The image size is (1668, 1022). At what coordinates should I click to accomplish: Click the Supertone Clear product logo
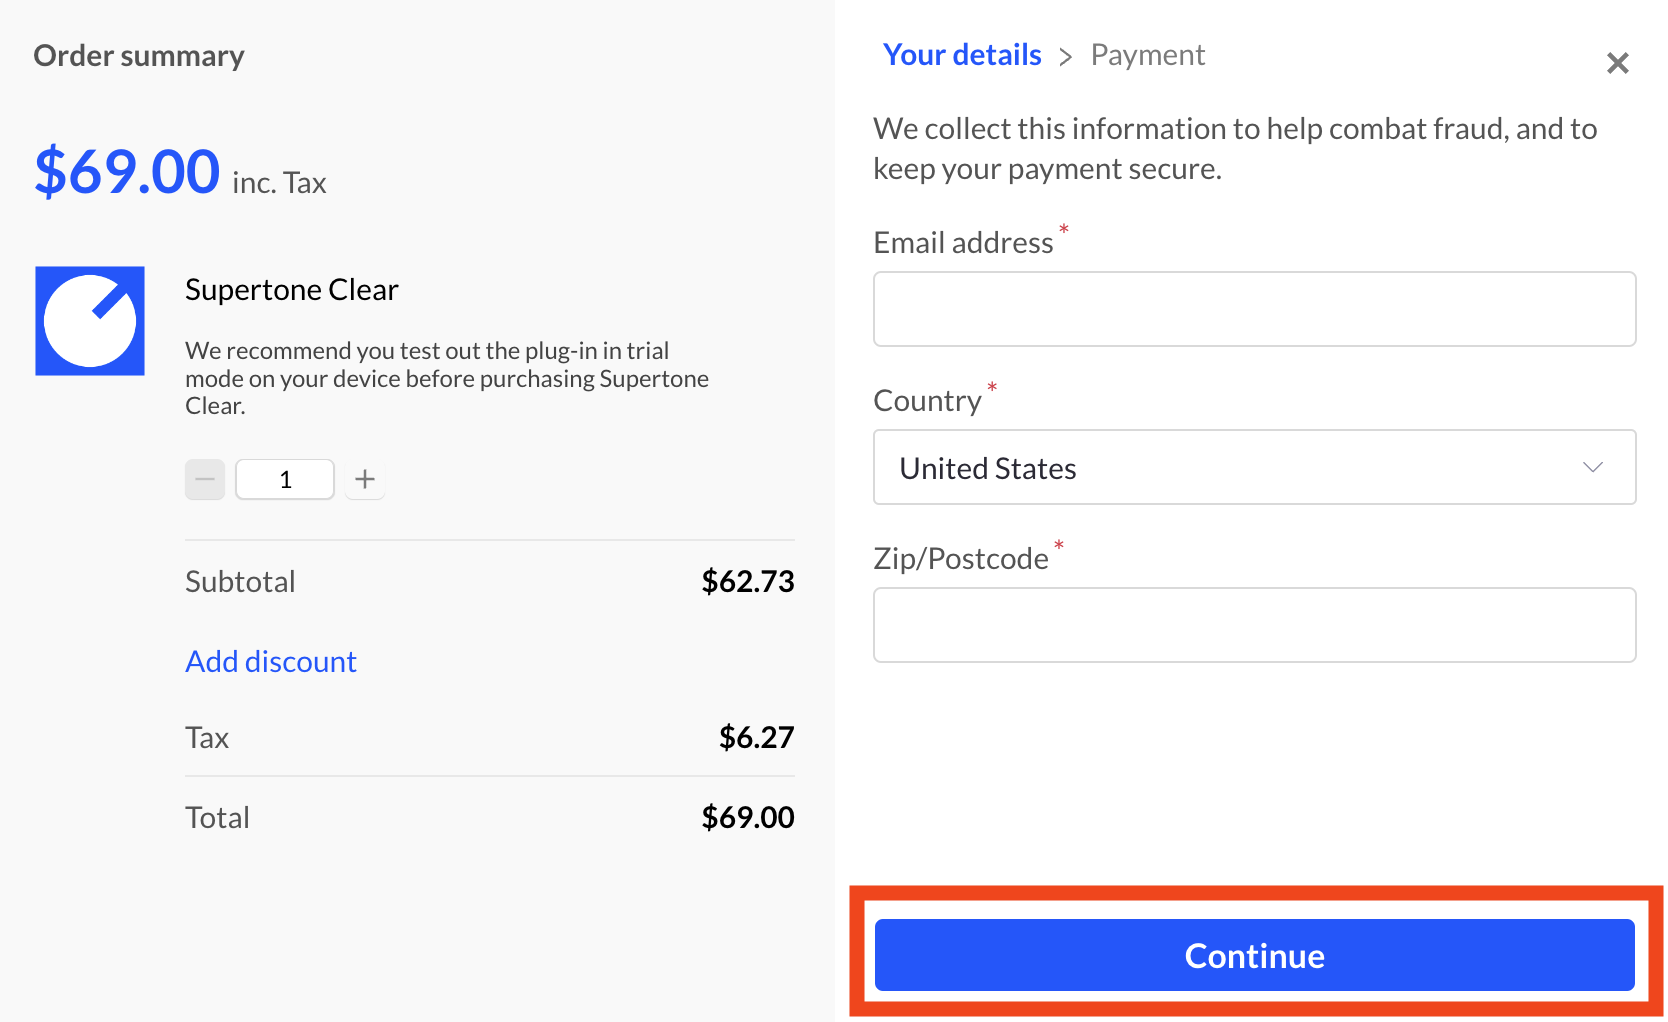(90, 321)
